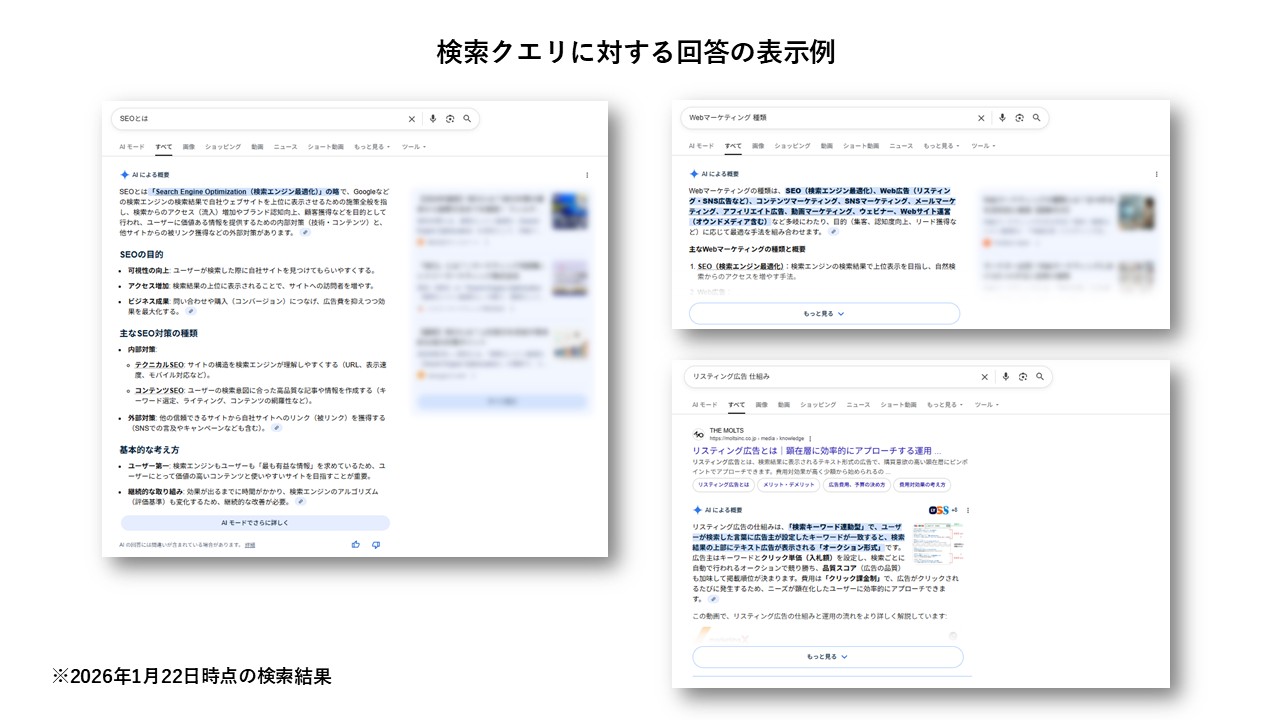Open the リスティング広告とは THE MOLTS article link
Image resolution: width=1280 pixels, height=720 pixels.
click(x=817, y=450)
